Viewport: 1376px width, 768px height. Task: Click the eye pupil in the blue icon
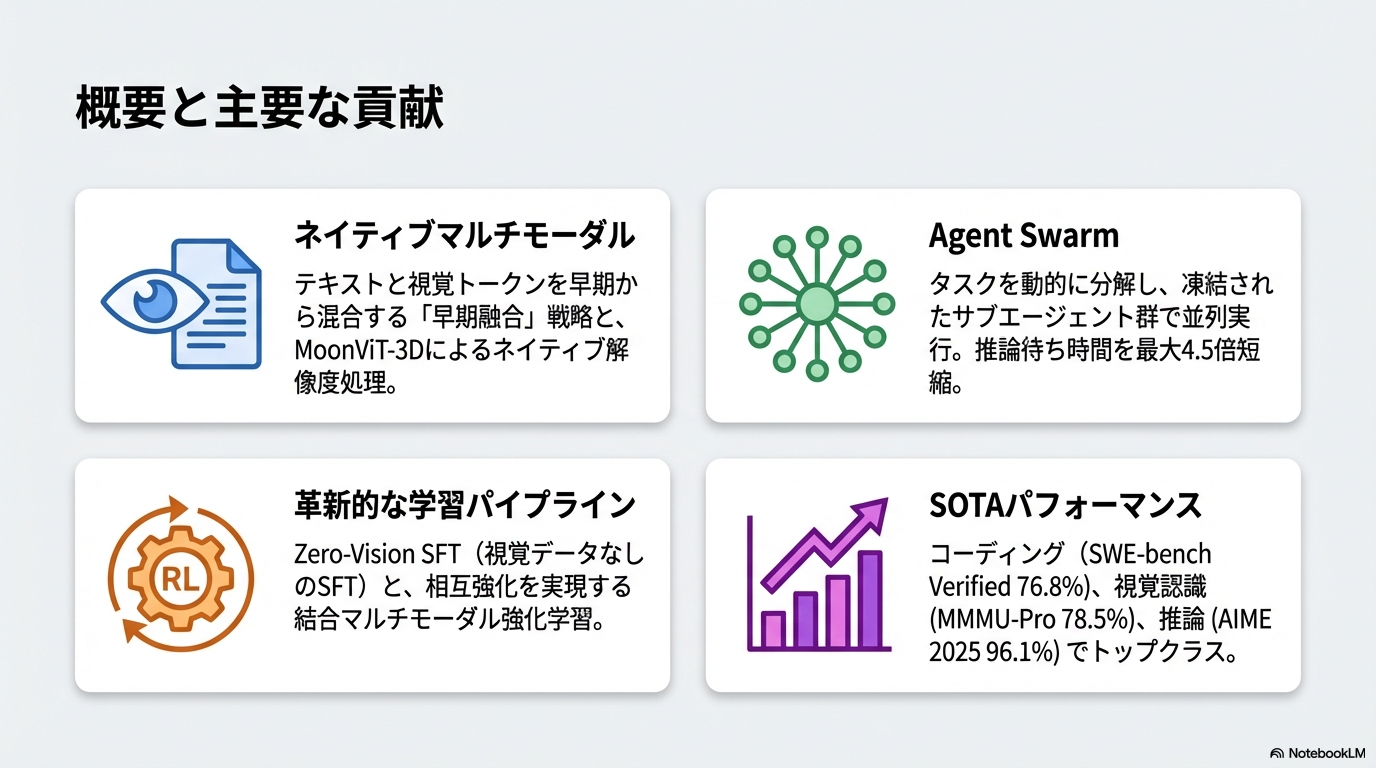coord(152,297)
